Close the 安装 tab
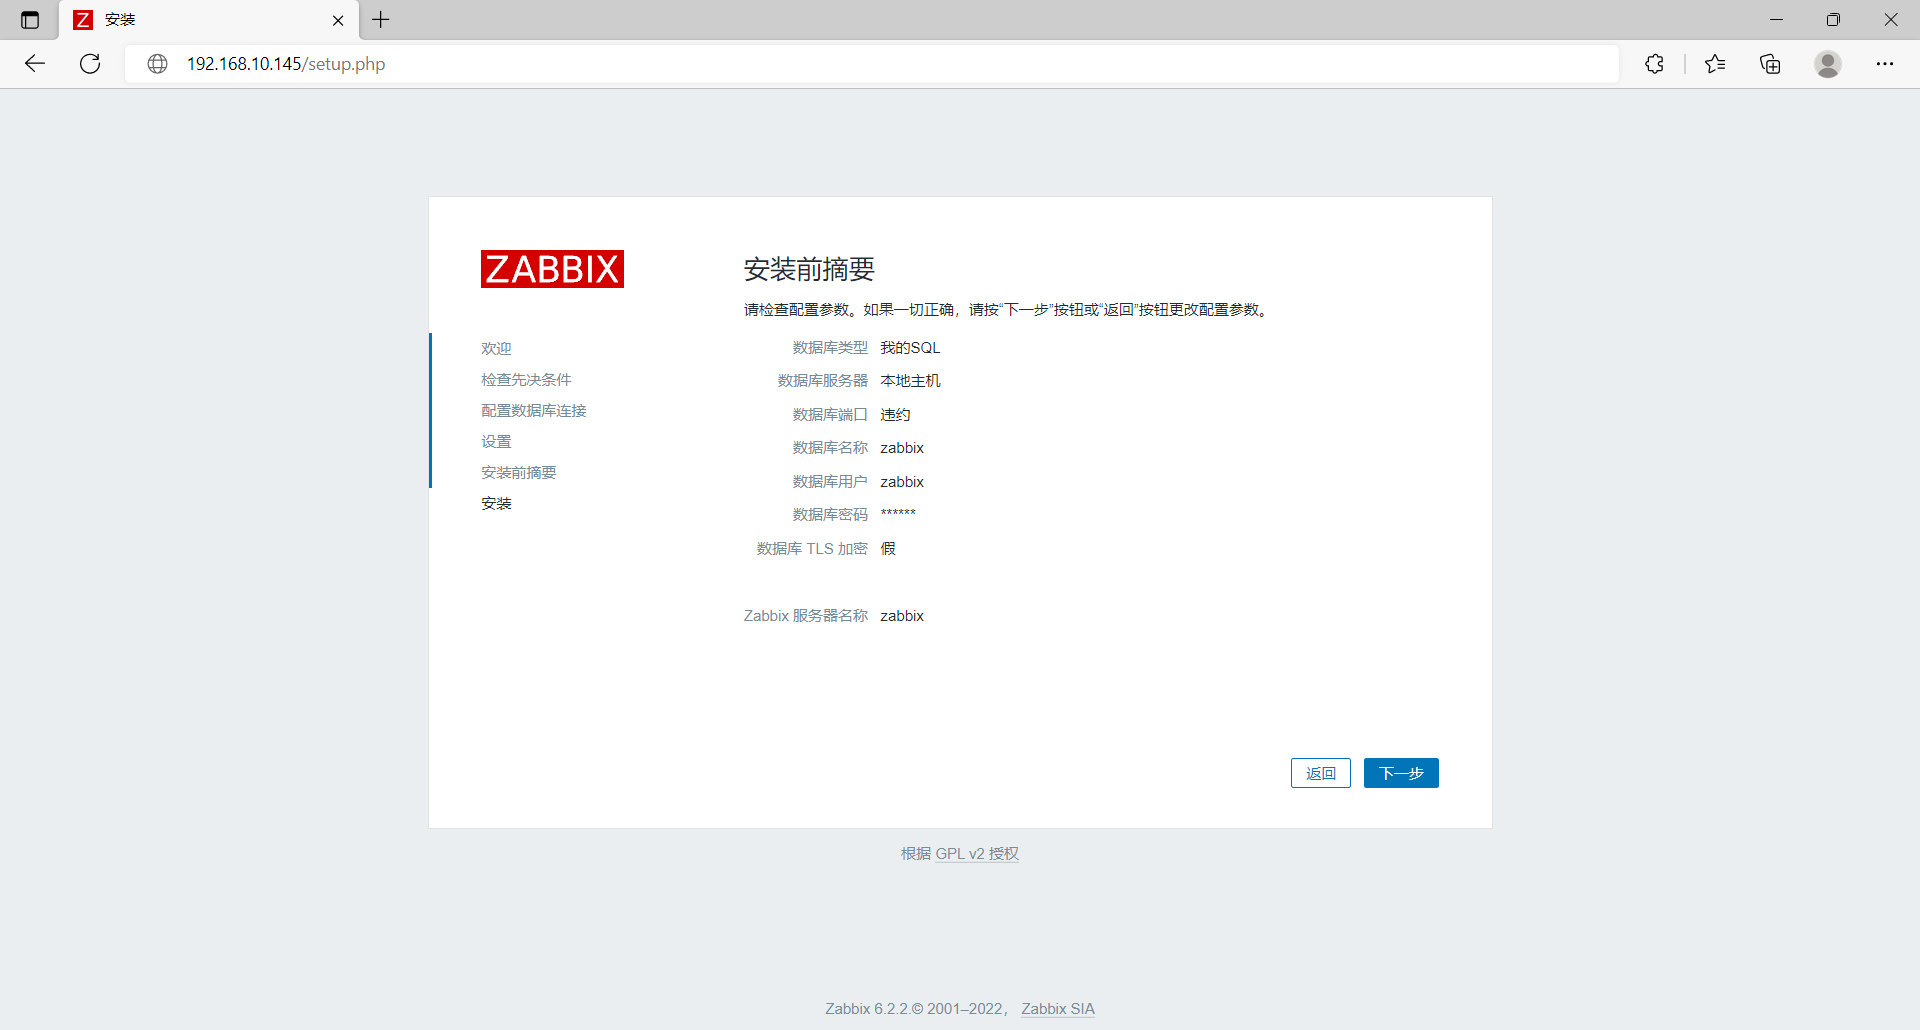Screen dimensions: 1920x1030 pyautogui.click(x=338, y=20)
